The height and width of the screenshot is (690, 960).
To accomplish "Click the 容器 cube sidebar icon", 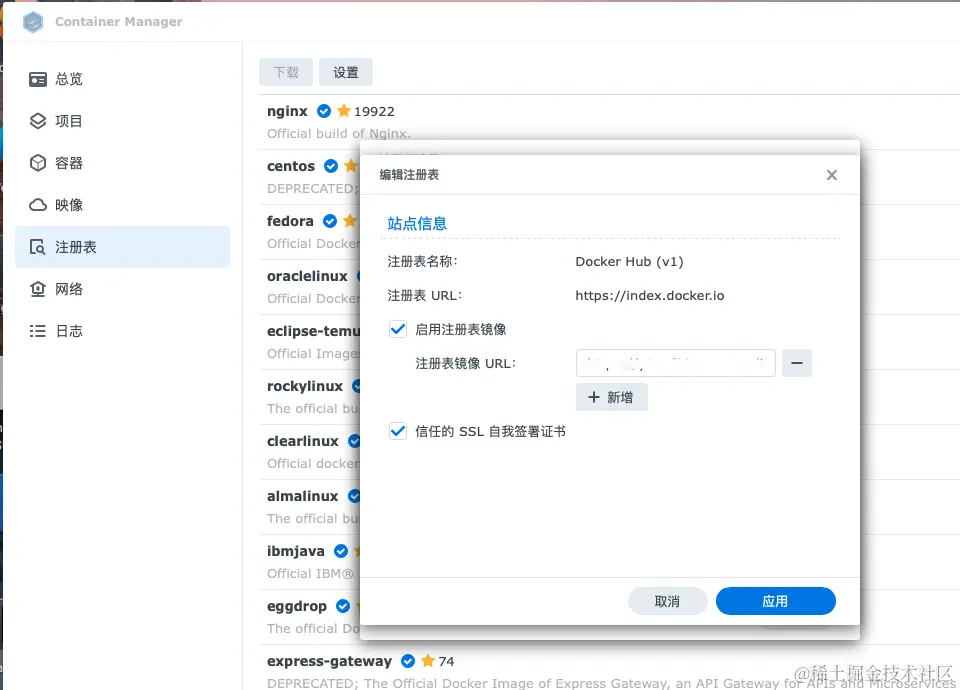I will 38,163.
